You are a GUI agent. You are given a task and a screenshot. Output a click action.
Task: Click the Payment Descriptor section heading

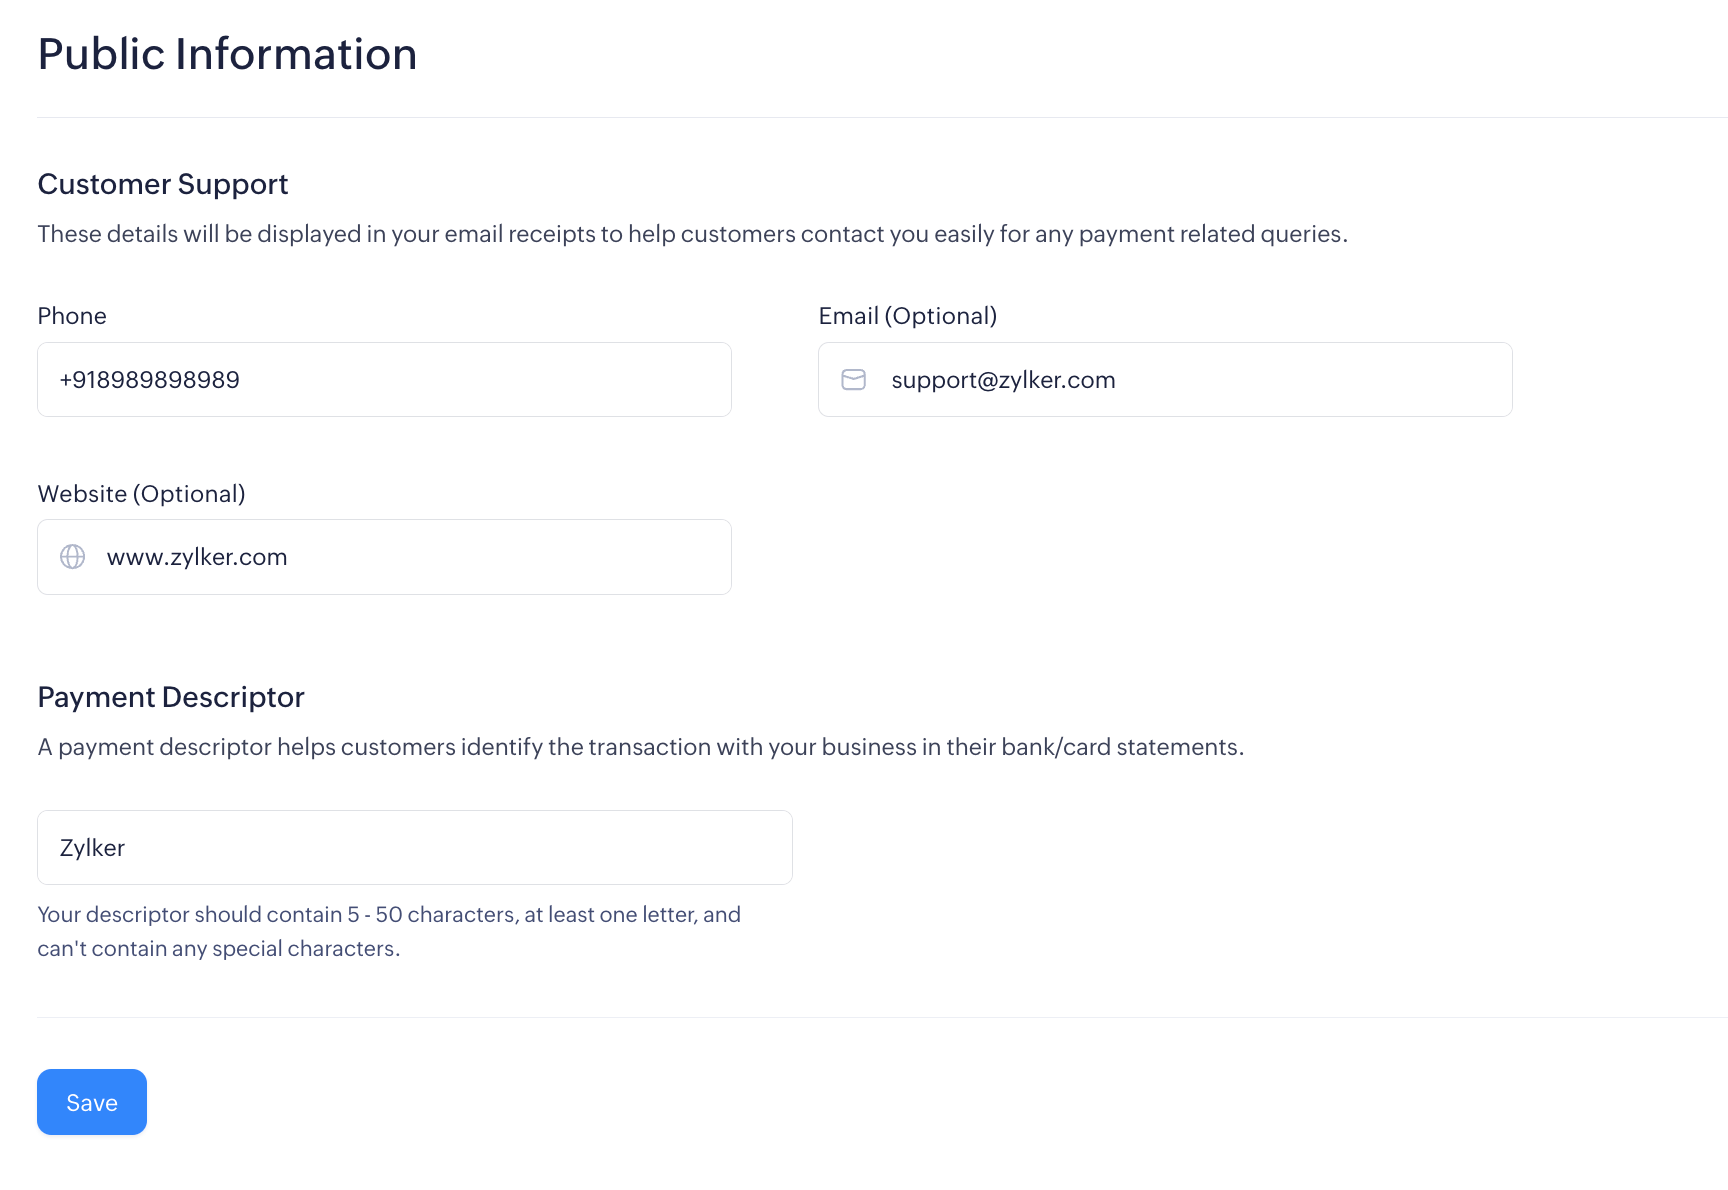point(171,697)
